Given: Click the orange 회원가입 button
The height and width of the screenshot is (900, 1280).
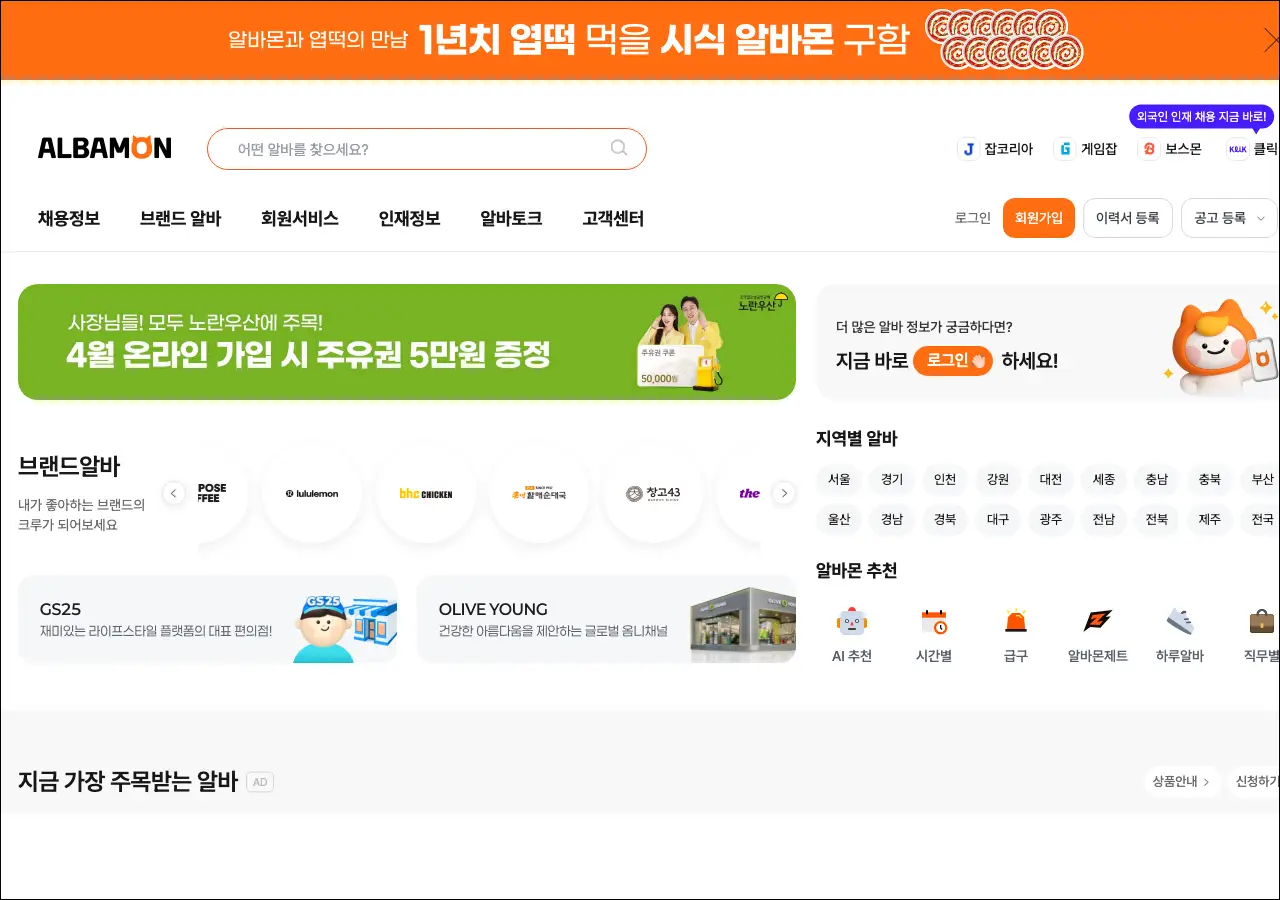Looking at the screenshot, I should pos(1038,218).
